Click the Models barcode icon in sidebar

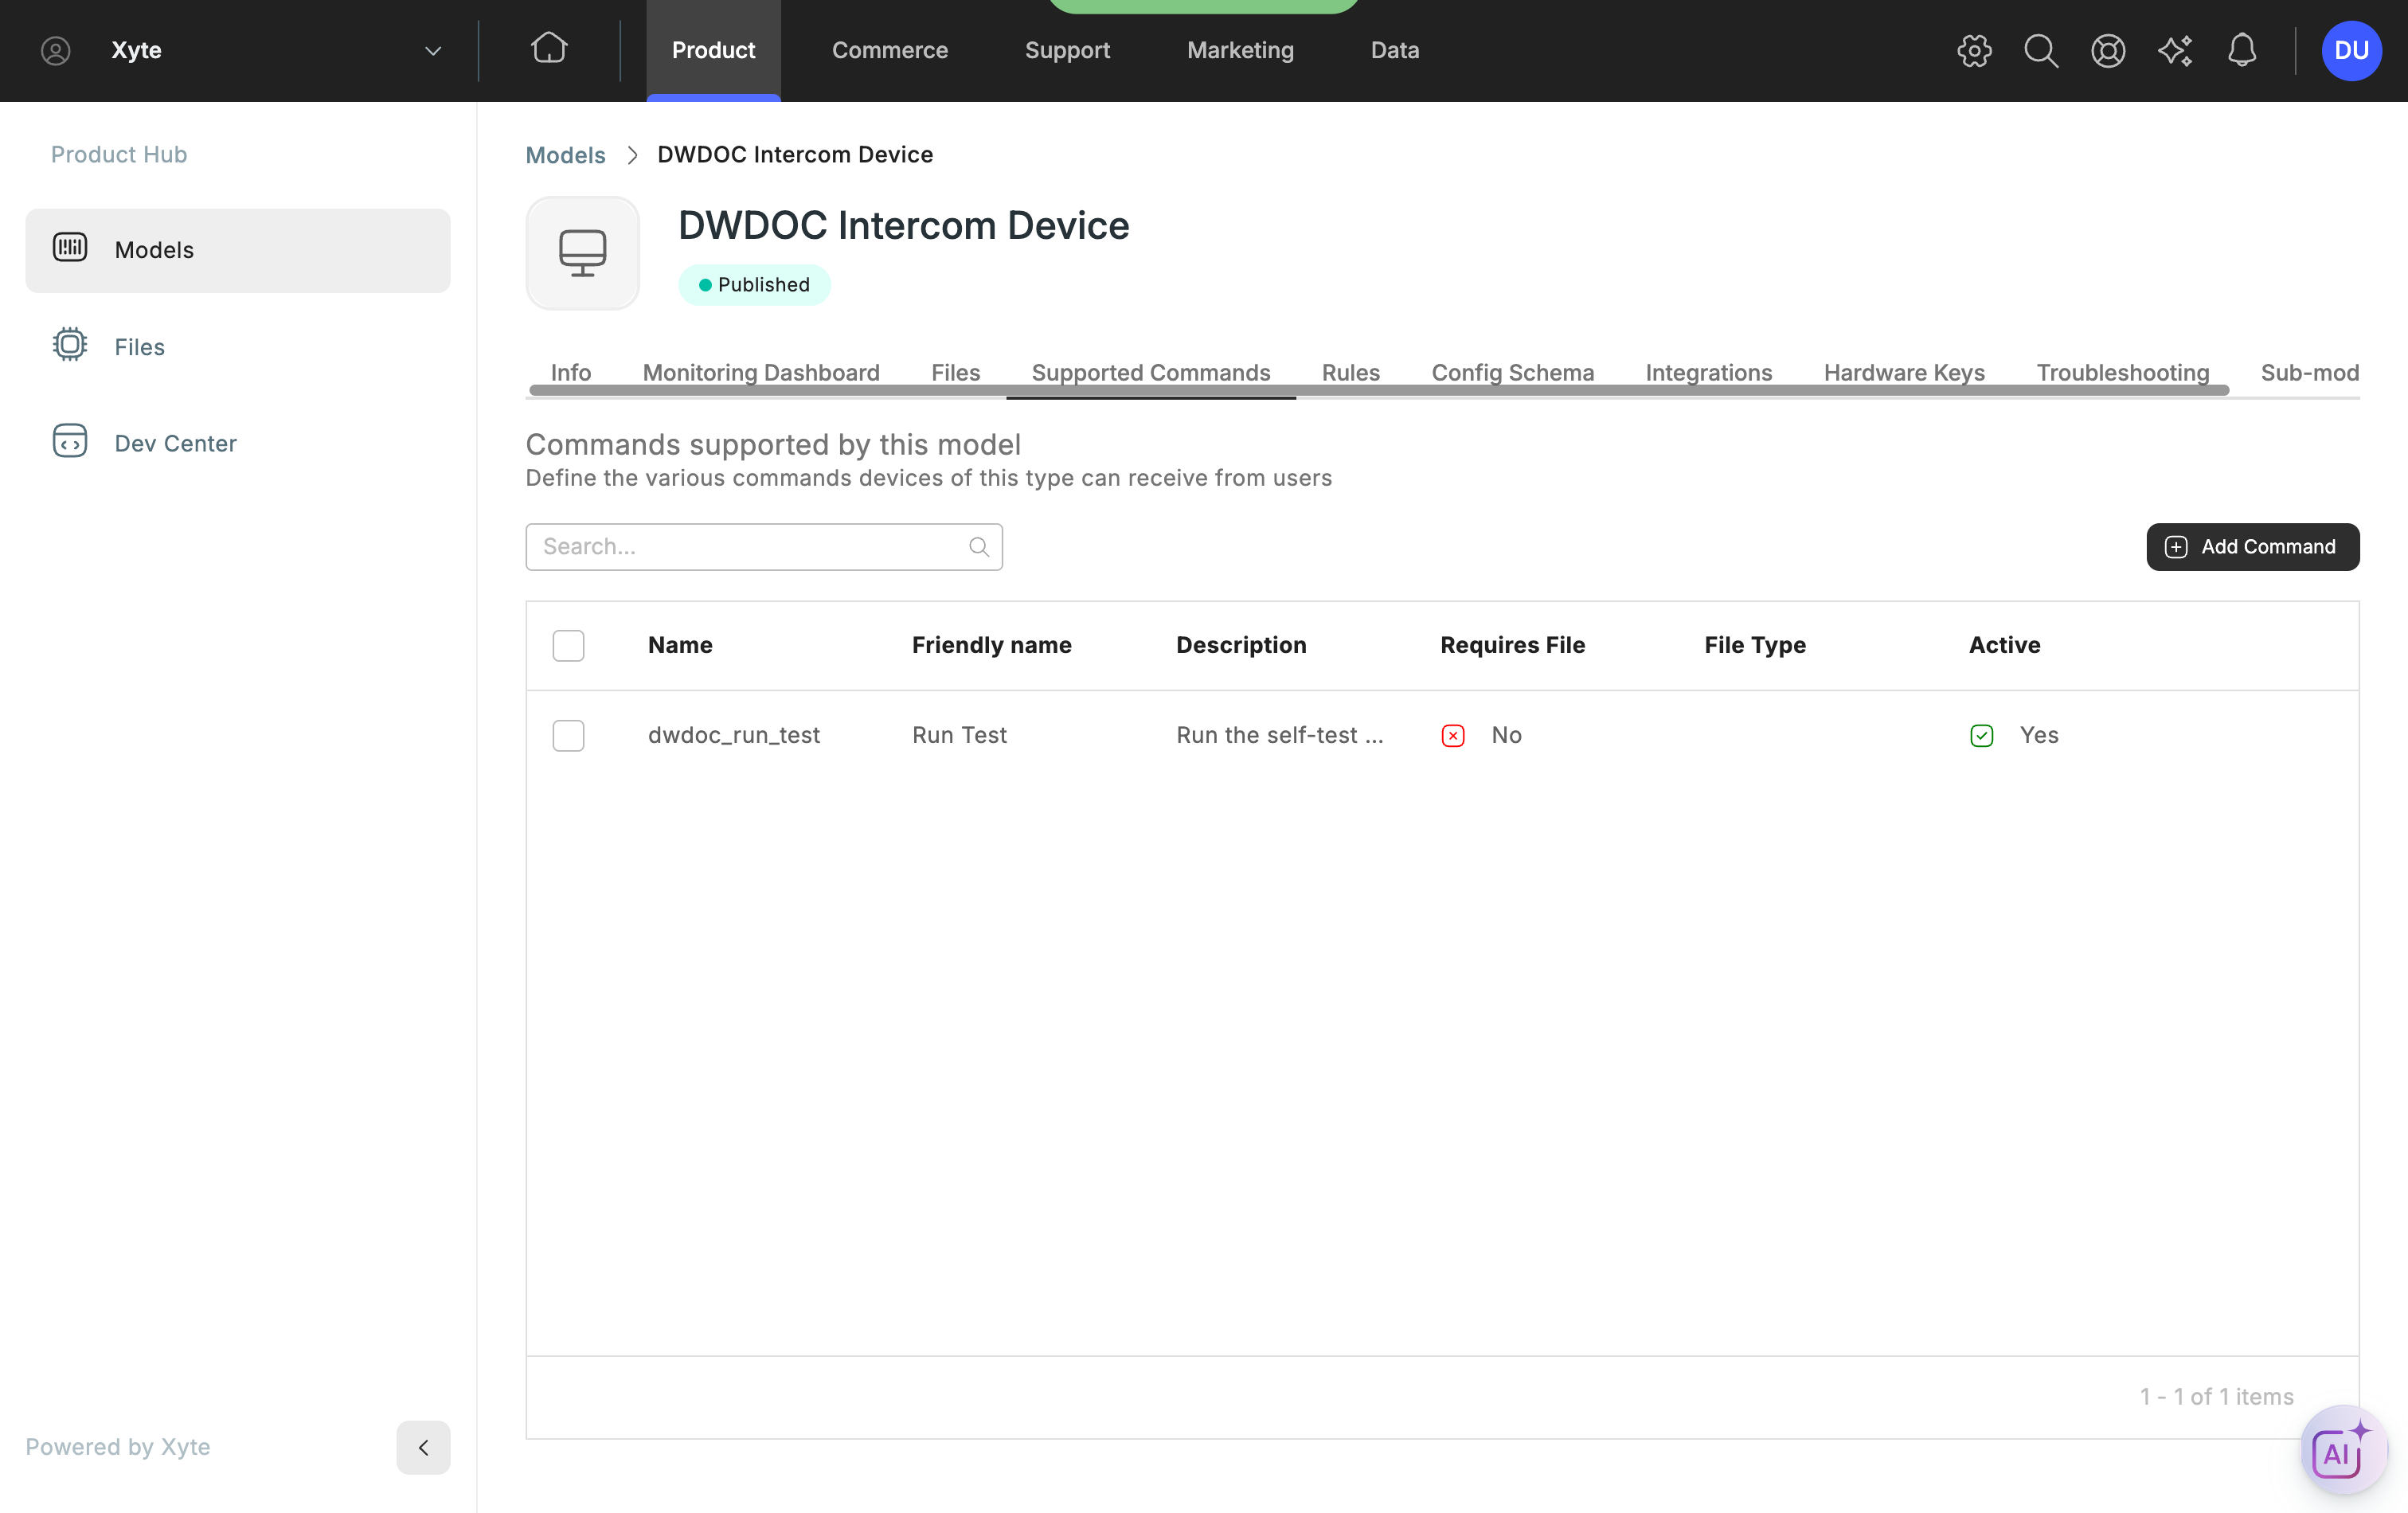click(x=70, y=247)
